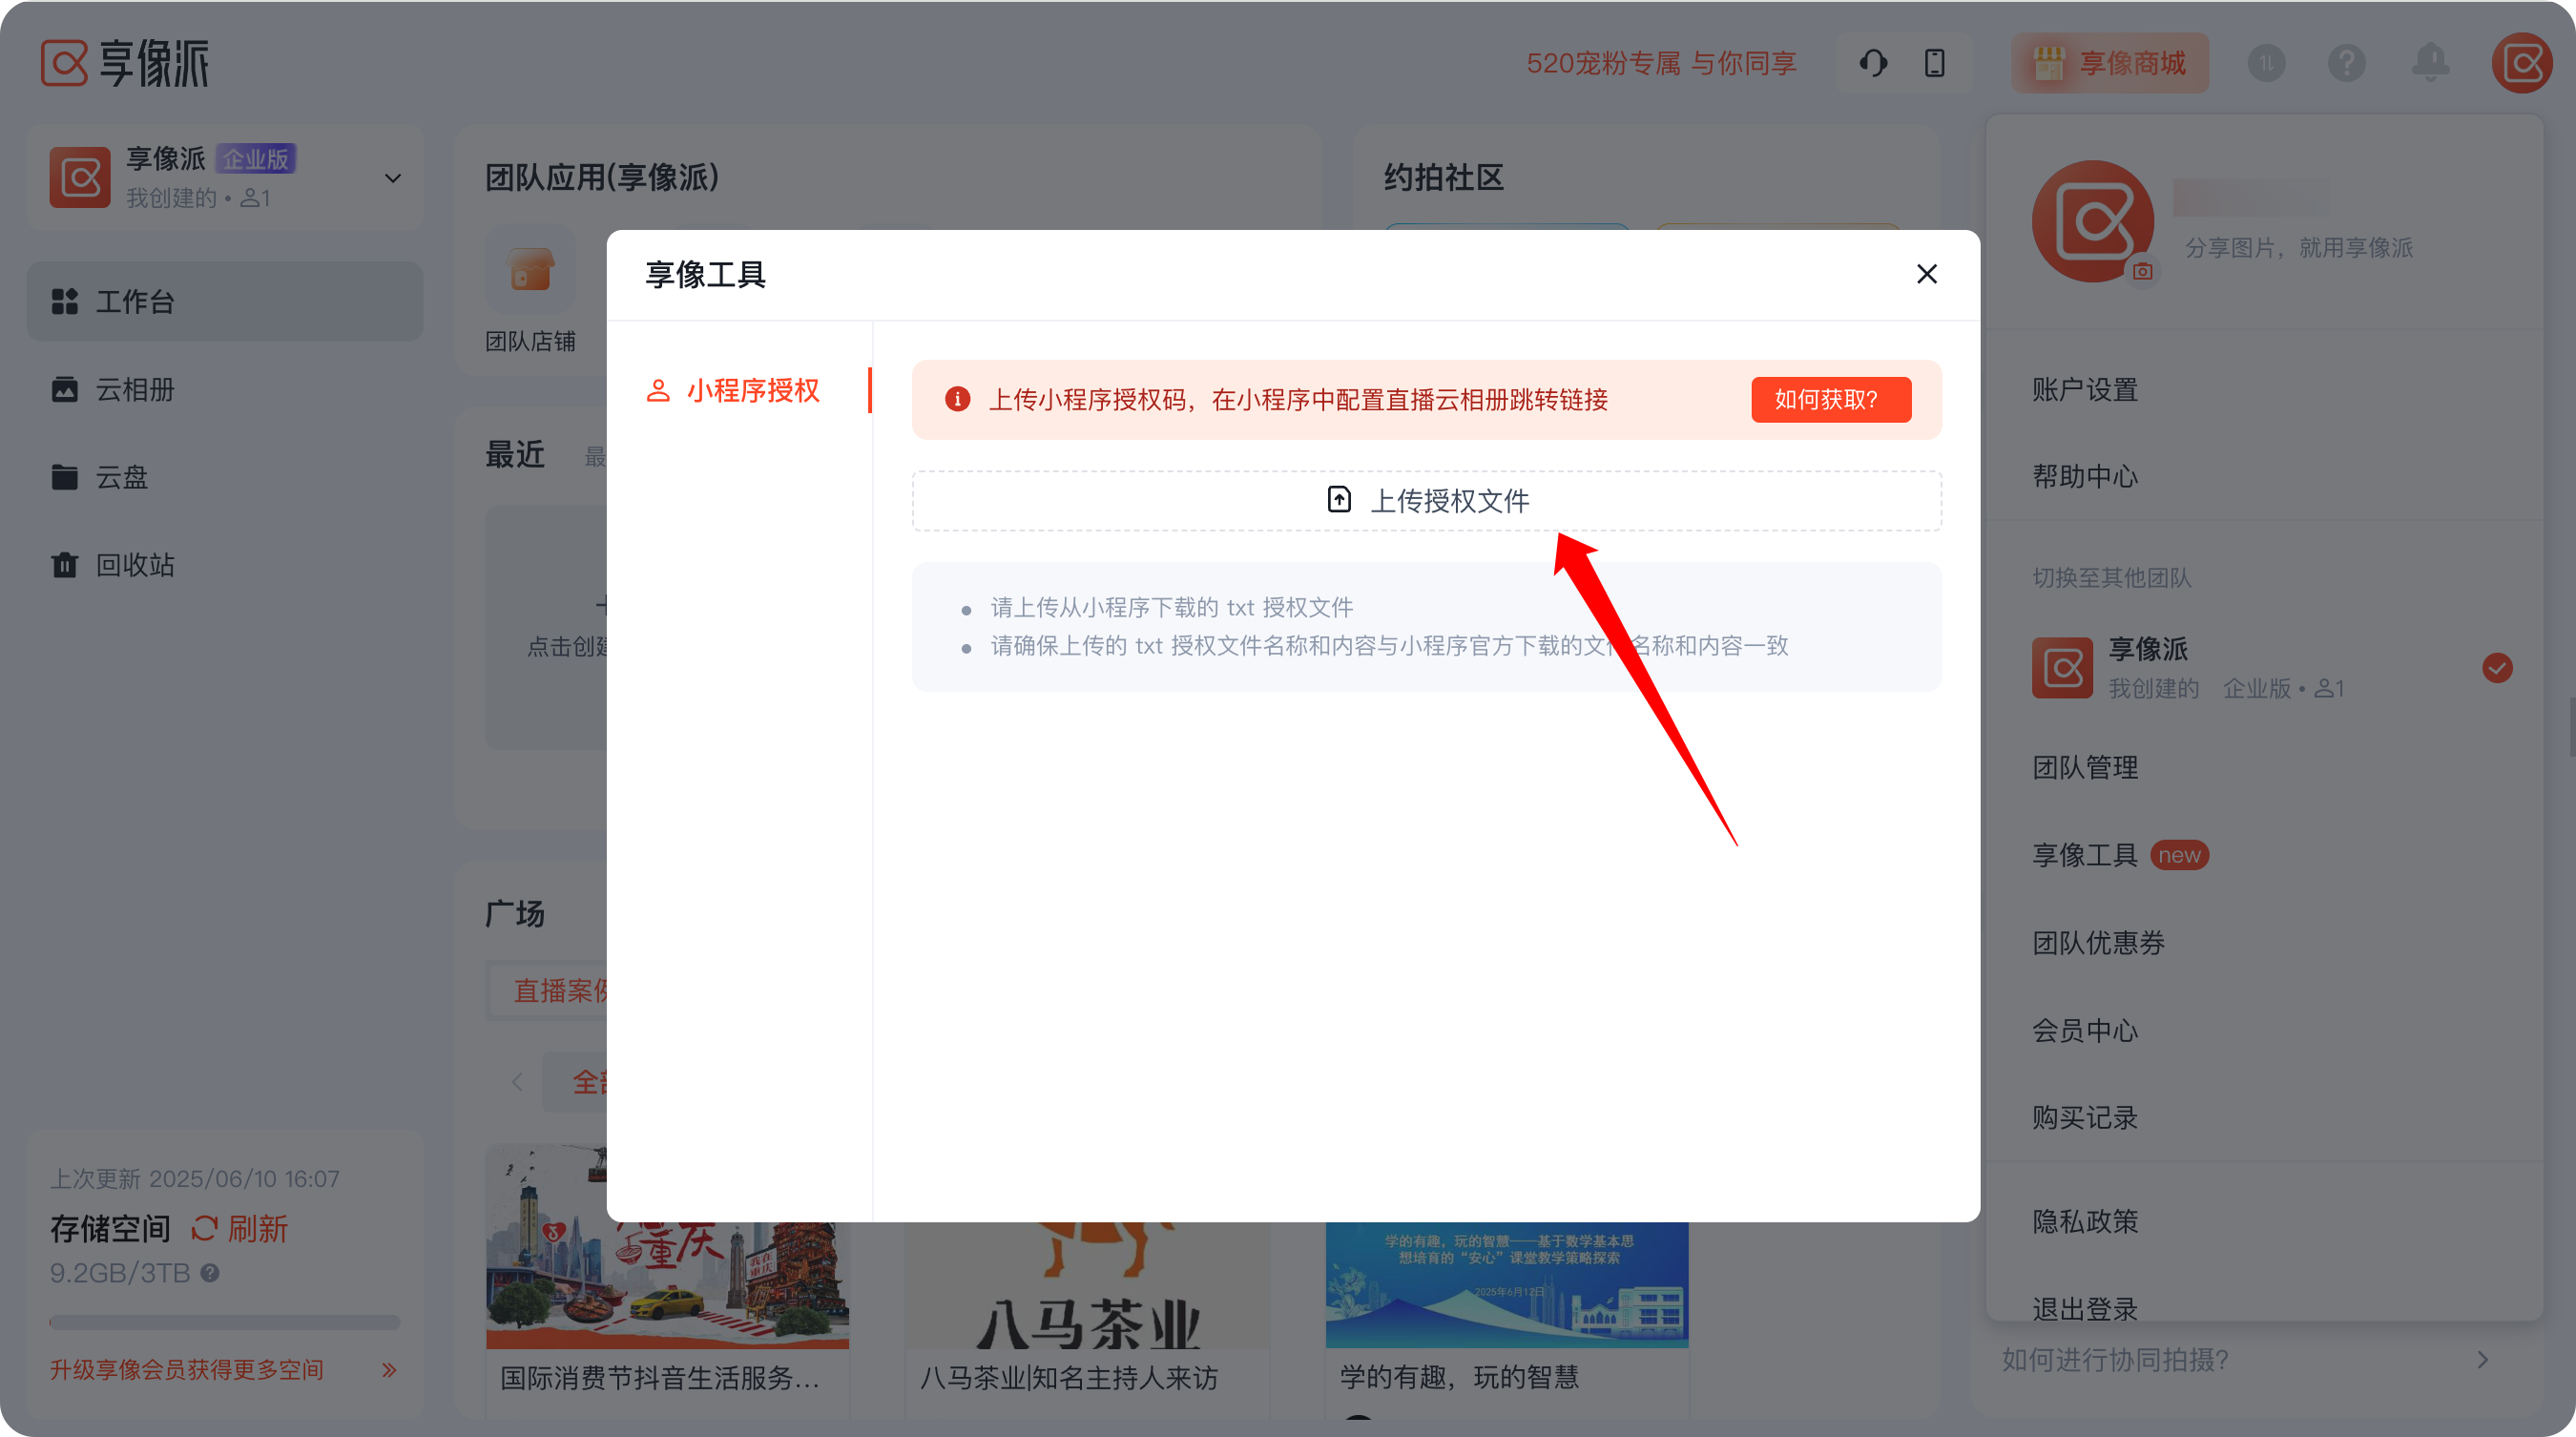
Task: Open 回收站 in the sidebar
Action: 224,565
